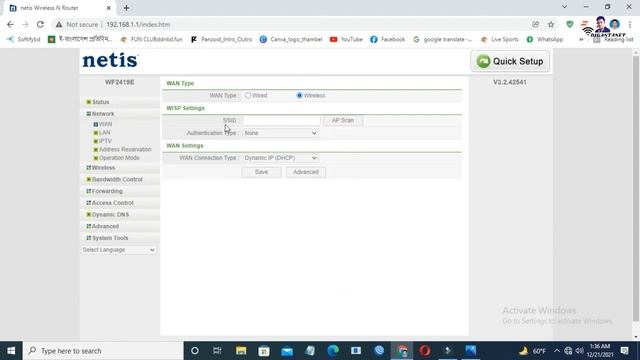
Task: Expand the Wireless menu section
Action: coord(103,168)
